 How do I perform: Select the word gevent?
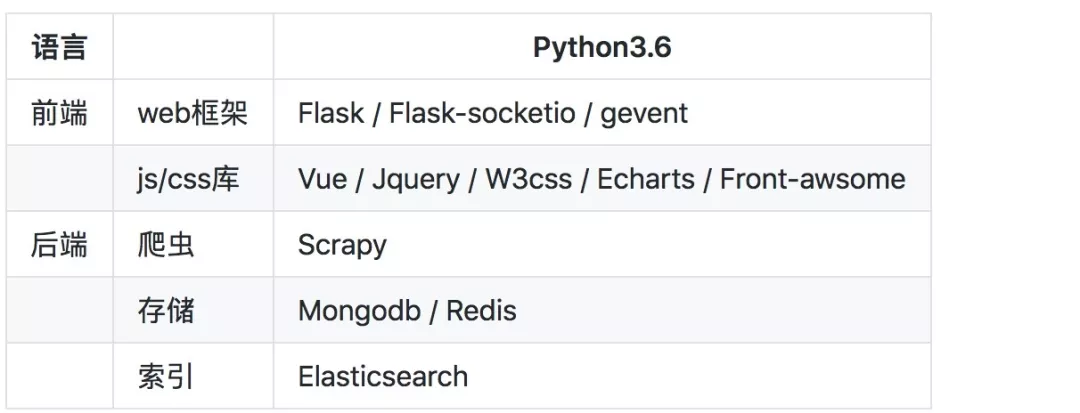tap(644, 113)
